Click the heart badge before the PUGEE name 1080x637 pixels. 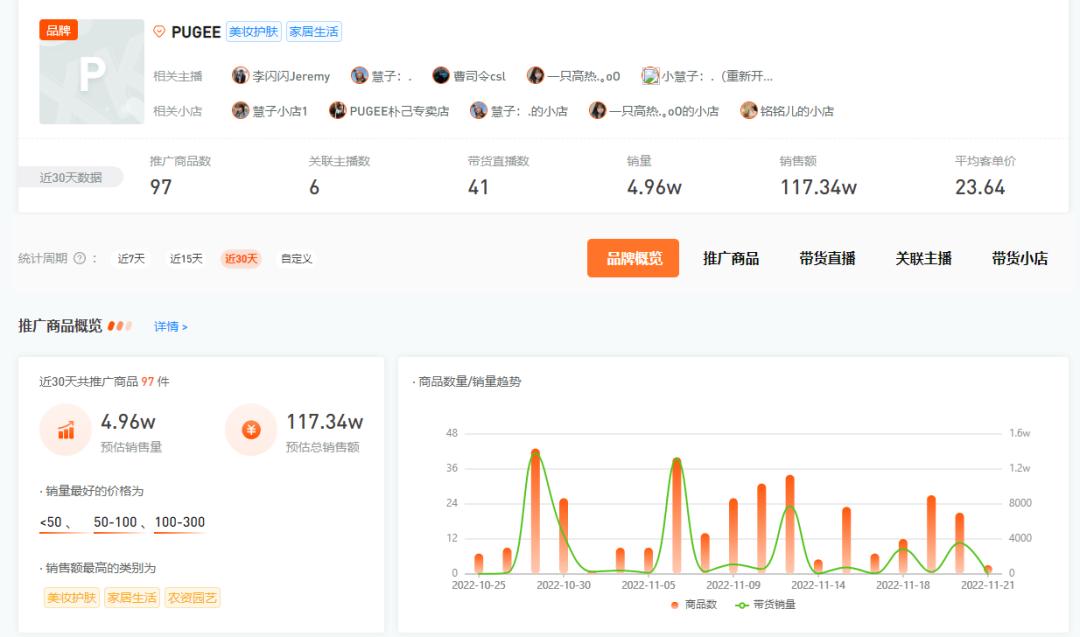(158, 31)
